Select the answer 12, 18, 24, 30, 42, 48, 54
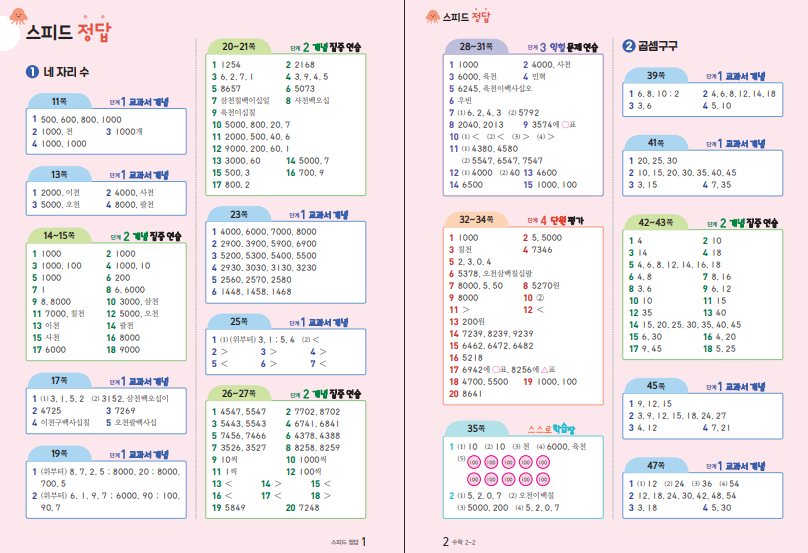The image size is (808, 553). click(x=687, y=496)
